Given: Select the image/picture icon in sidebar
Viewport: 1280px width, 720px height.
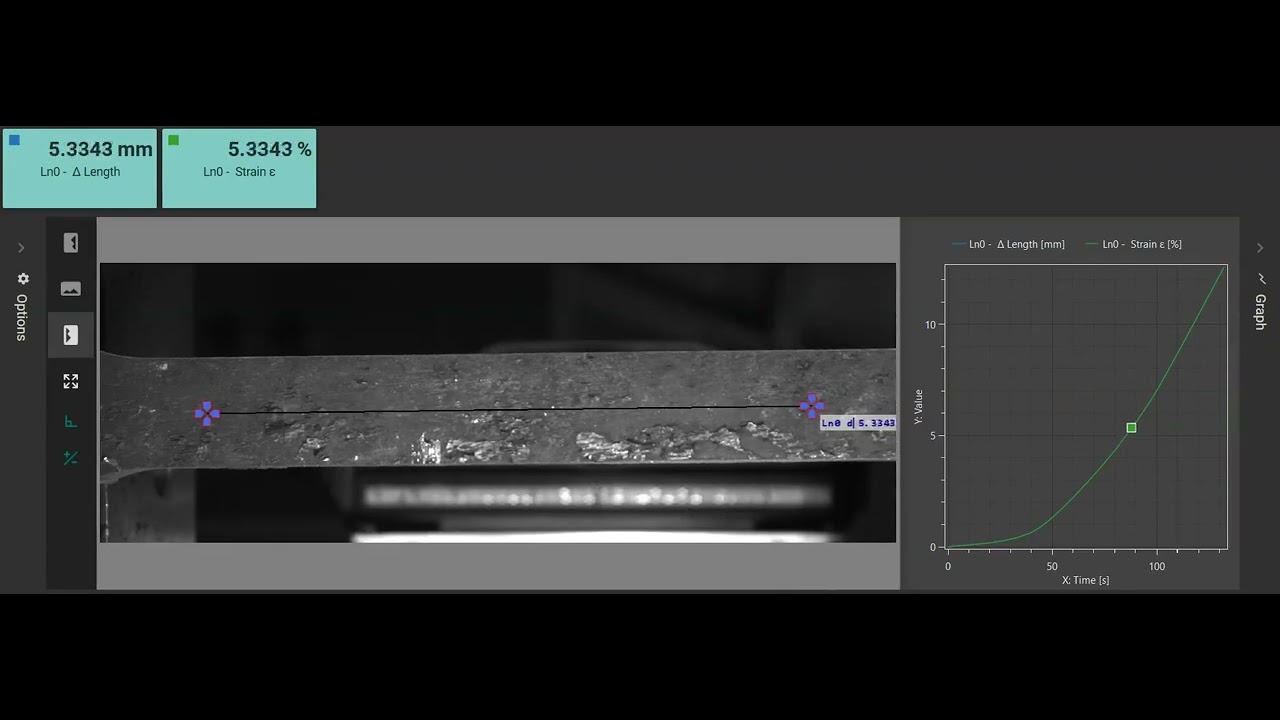Looking at the screenshot, I should coord(71,289).
